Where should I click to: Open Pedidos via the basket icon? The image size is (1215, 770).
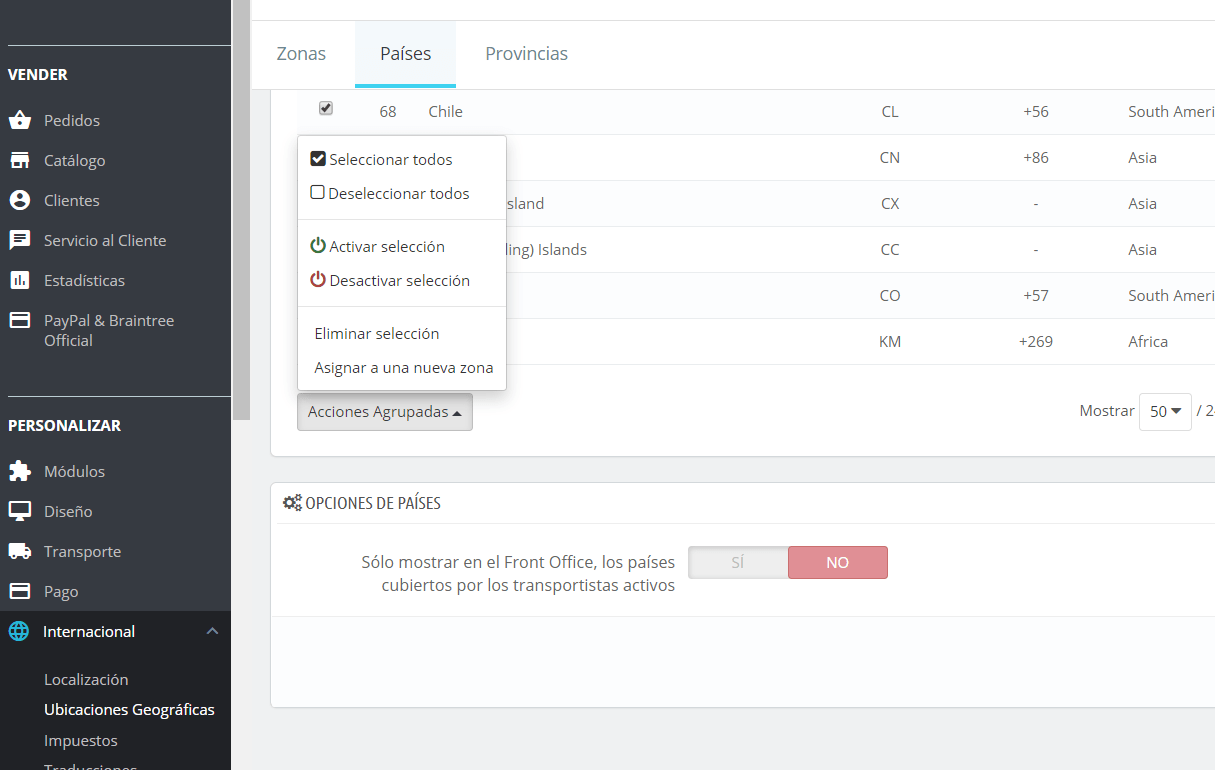point(19,120)
